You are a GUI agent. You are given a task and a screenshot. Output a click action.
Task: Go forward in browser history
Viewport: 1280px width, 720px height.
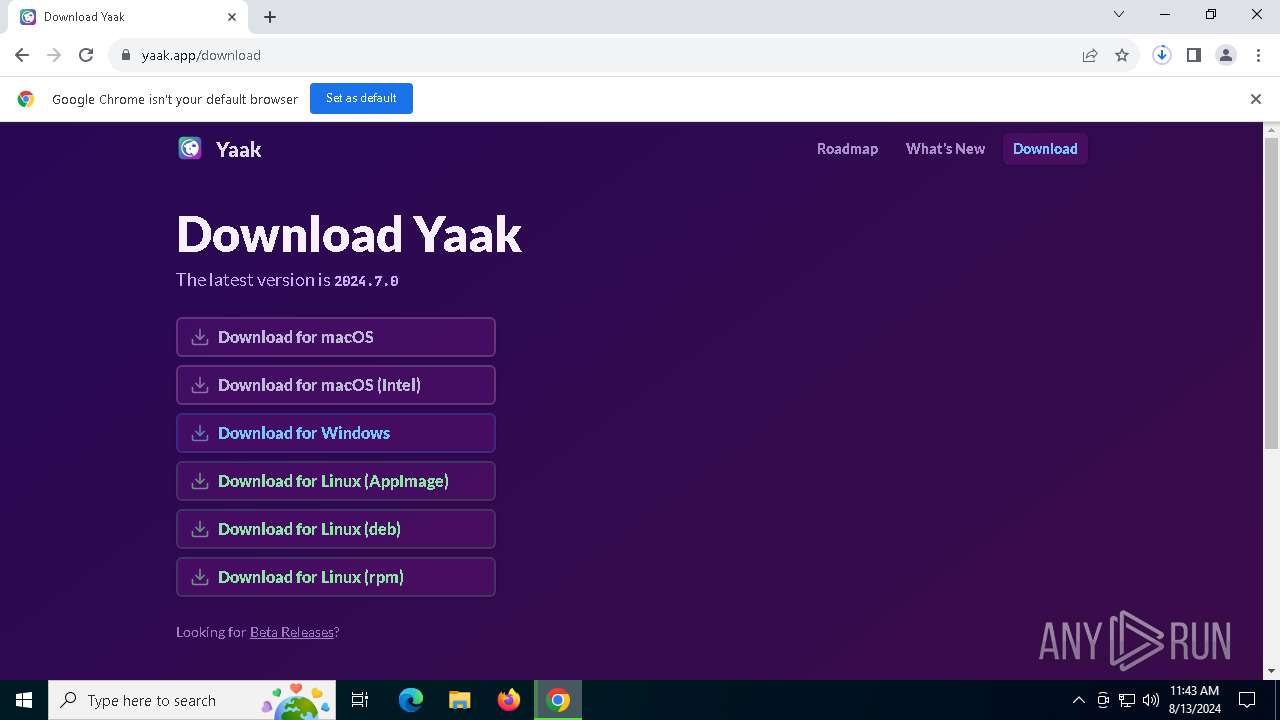click(54, 55)
